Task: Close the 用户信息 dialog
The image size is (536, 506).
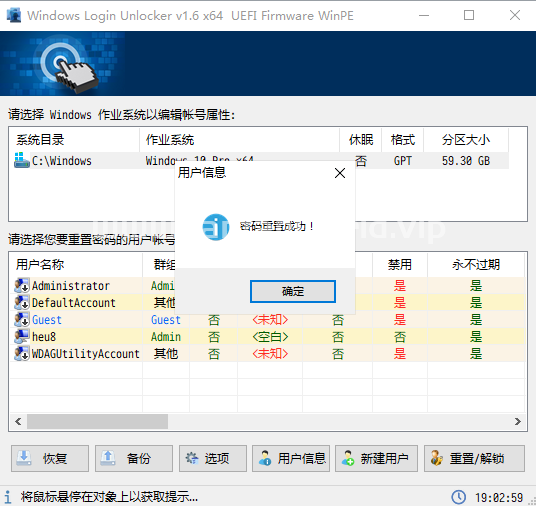Action: click(340, 173)
